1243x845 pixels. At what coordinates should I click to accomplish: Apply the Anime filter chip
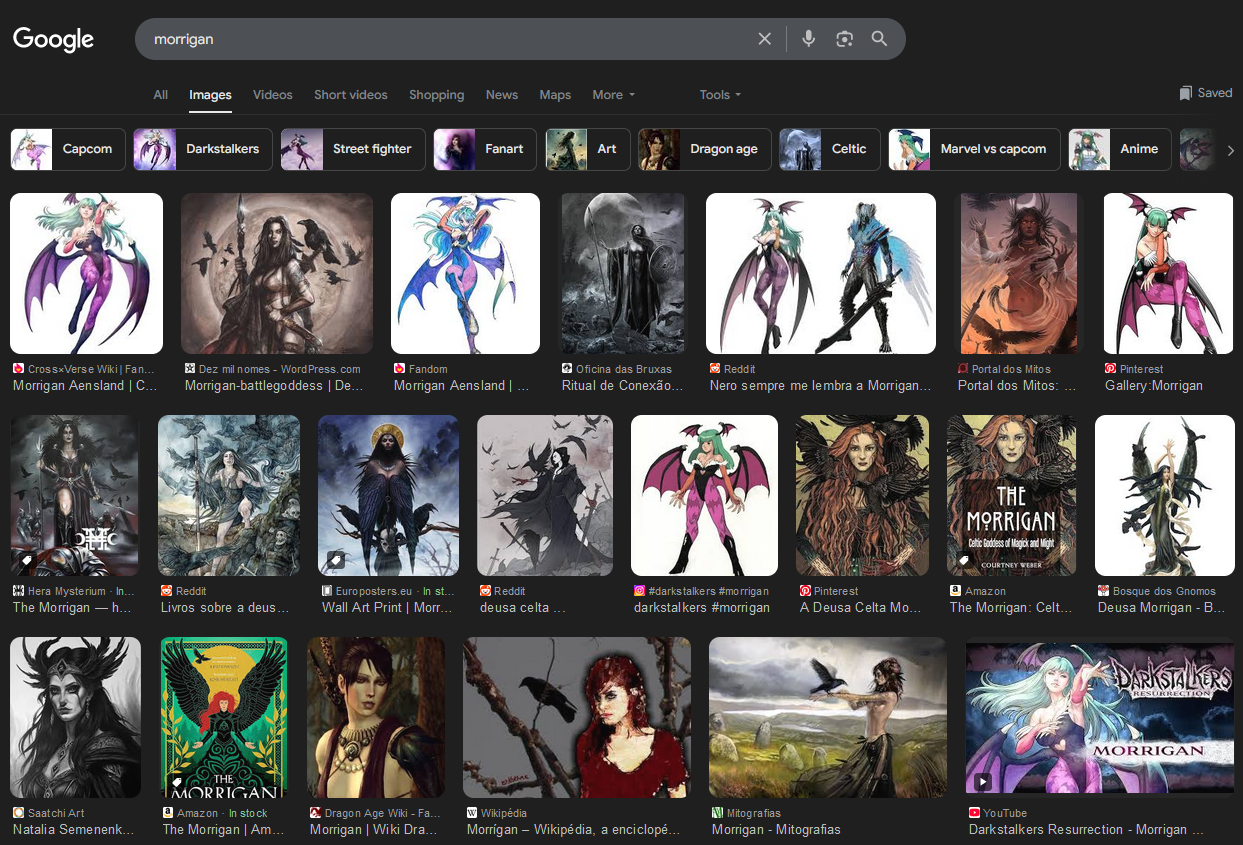coord(1120,149)
